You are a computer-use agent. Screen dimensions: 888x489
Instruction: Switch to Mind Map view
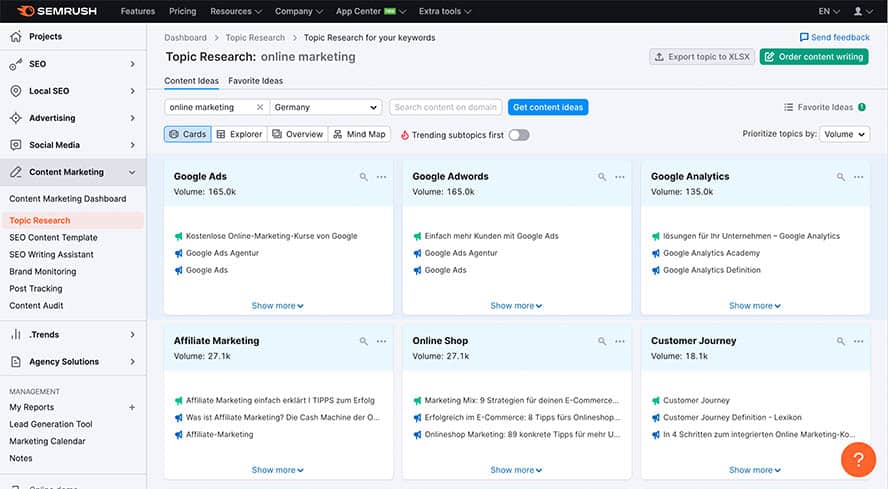[360, 134]
